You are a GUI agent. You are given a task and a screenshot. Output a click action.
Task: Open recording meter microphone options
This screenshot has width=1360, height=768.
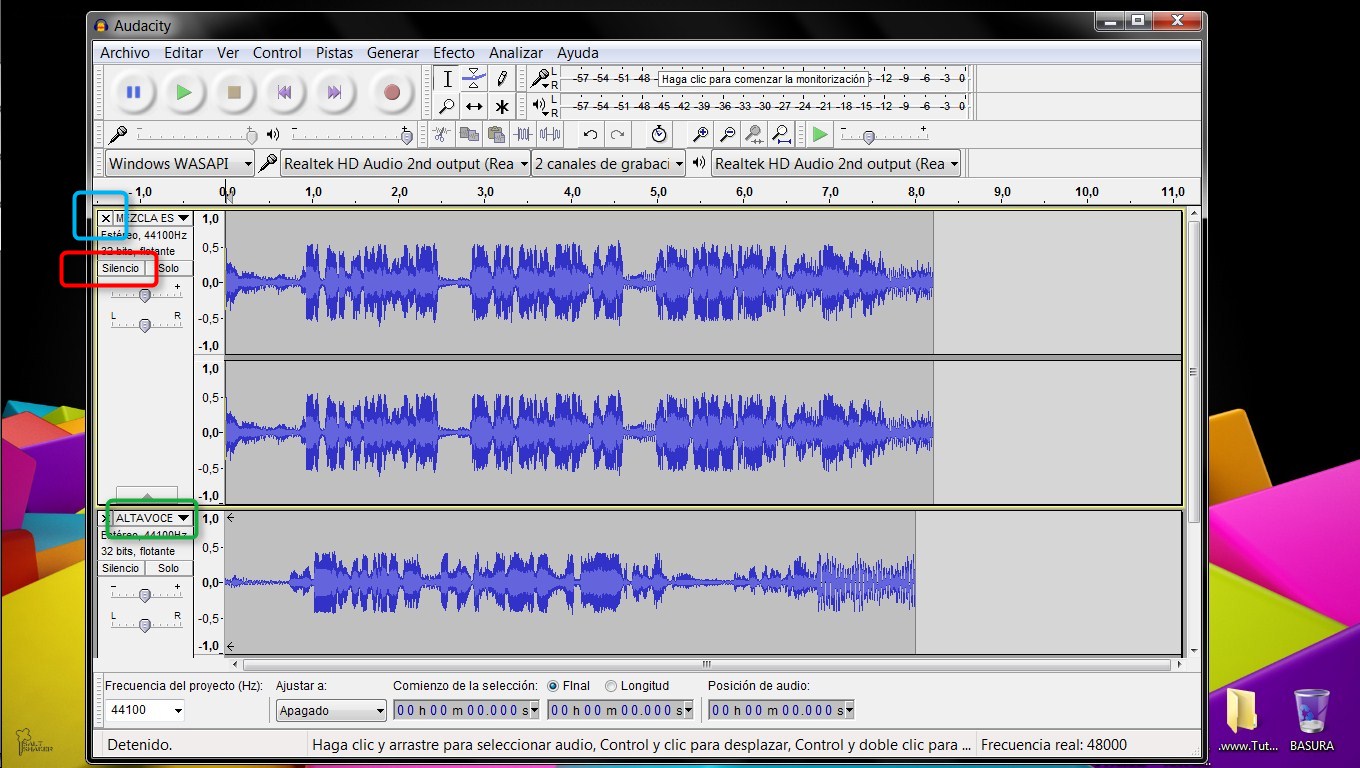[x=541, y=78]
